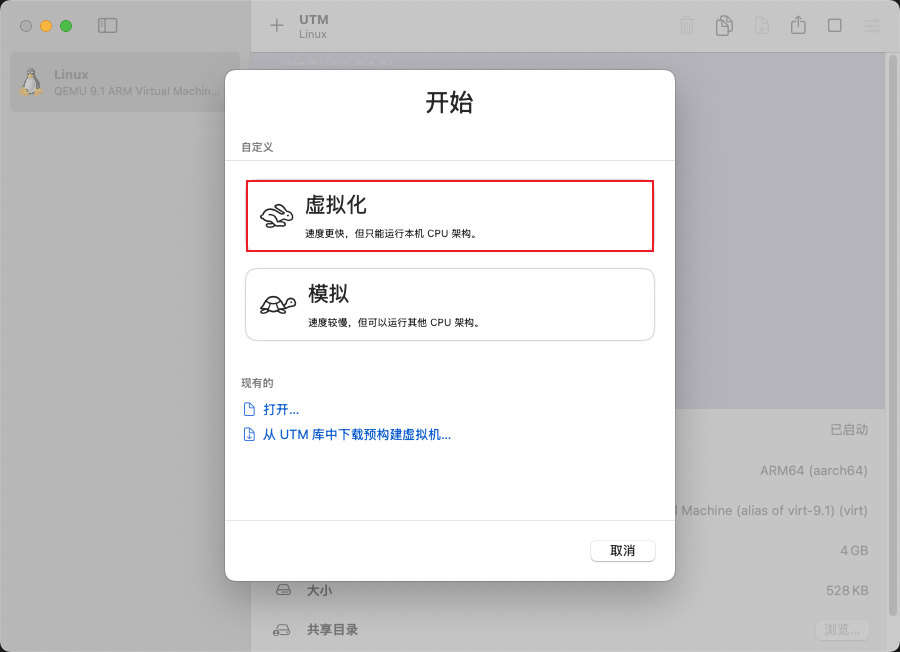Screen dimensions: 900x652
Task: Toggle the sidebar visibility icon
Action: coord(107,25)
